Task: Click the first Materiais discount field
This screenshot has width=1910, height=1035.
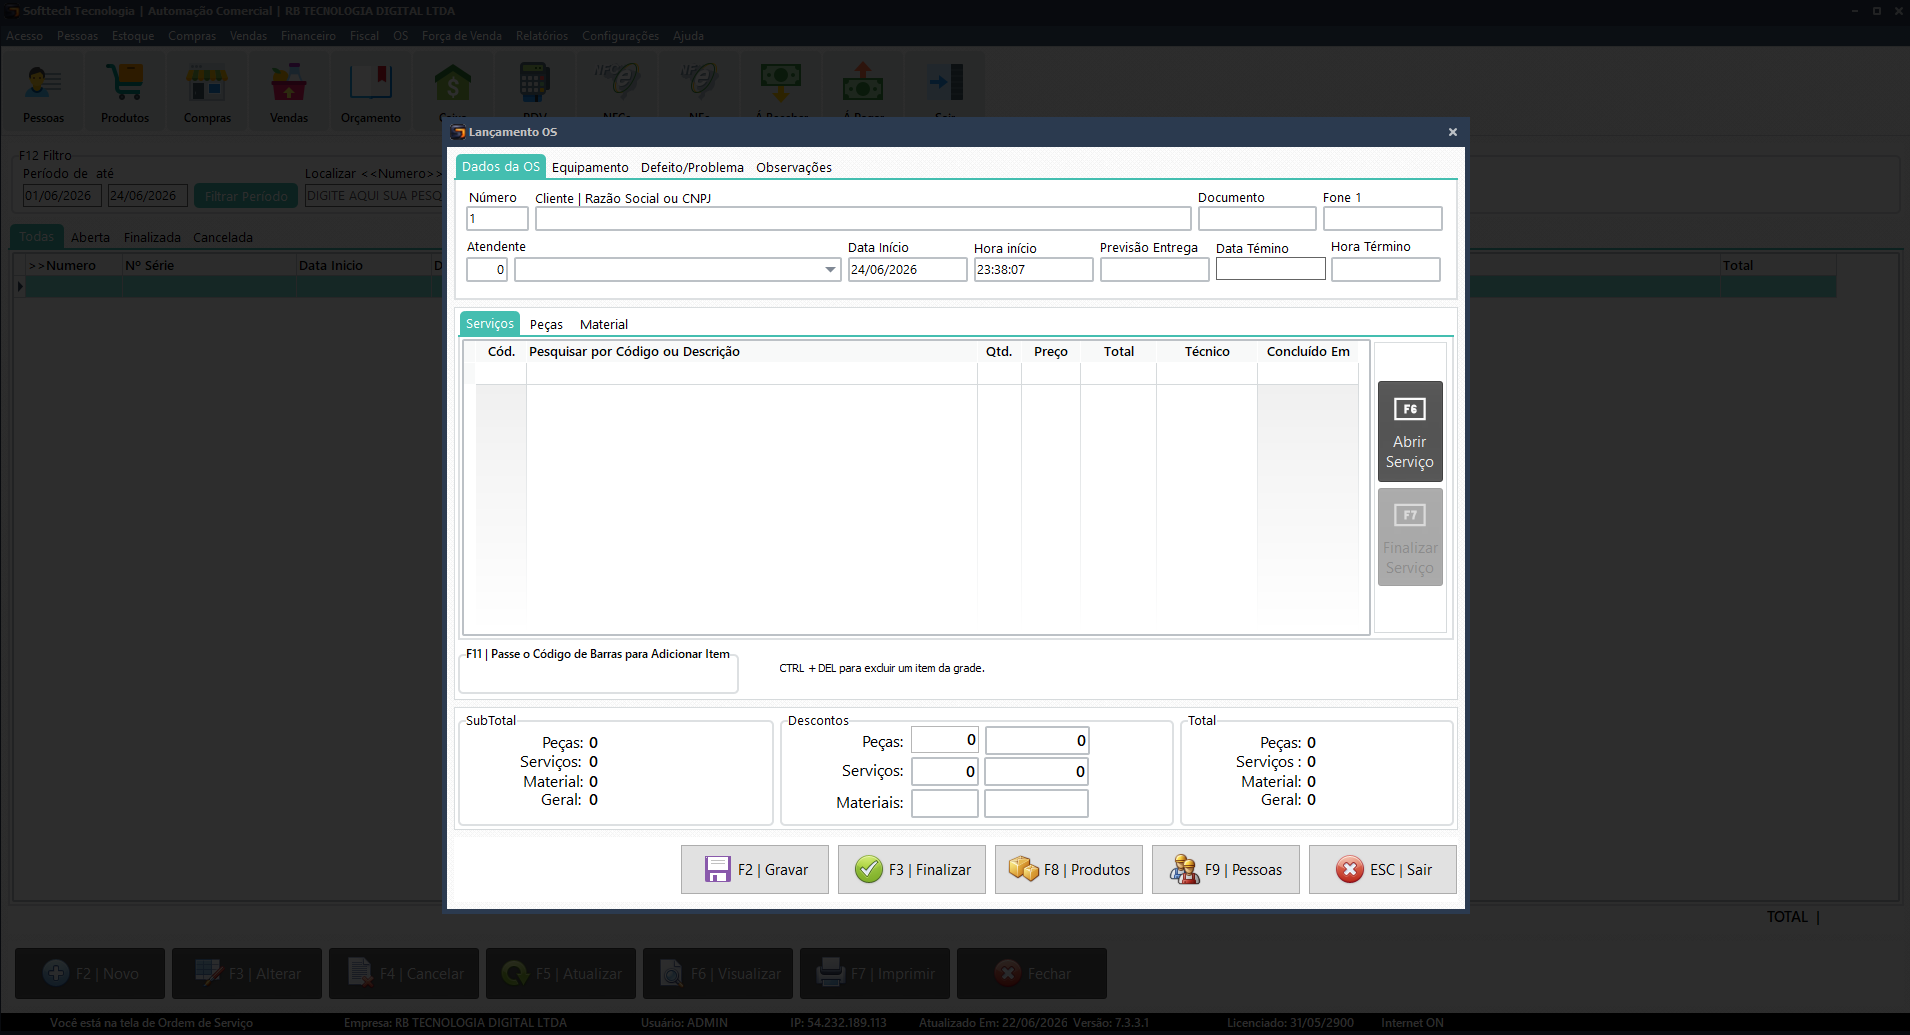Action: click(x=945, y=803)
